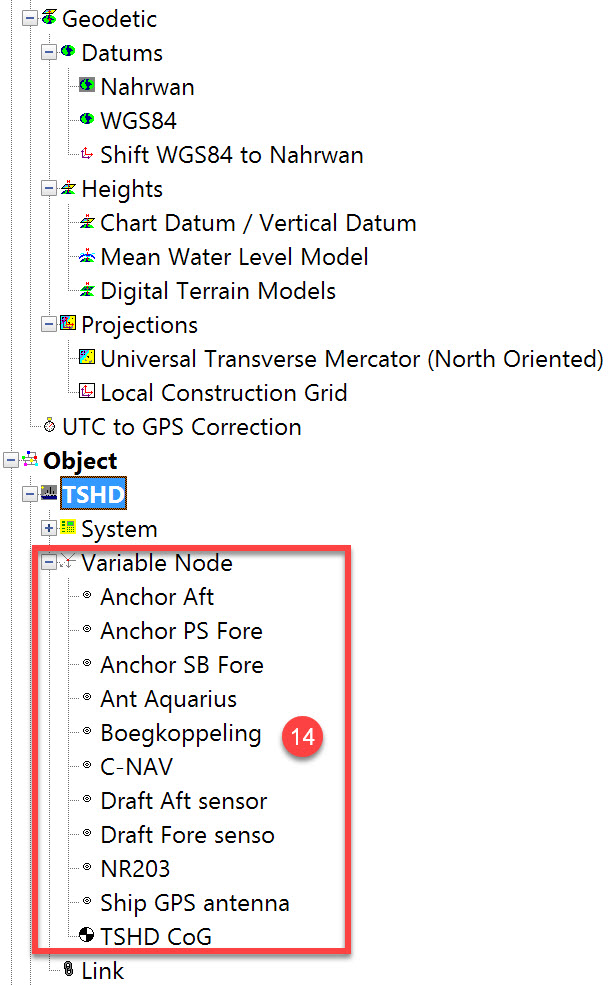614x985 pixels.
Task: Select the Digital Terrain Models item
Action: pos(218,291)
